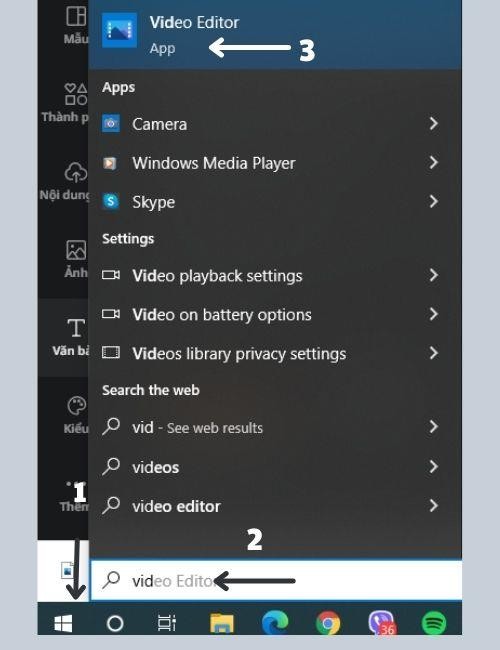Viewport: 500px width, 650px height.
Task: Open Windows Media Player result
Action: click(x=275, y=162)
